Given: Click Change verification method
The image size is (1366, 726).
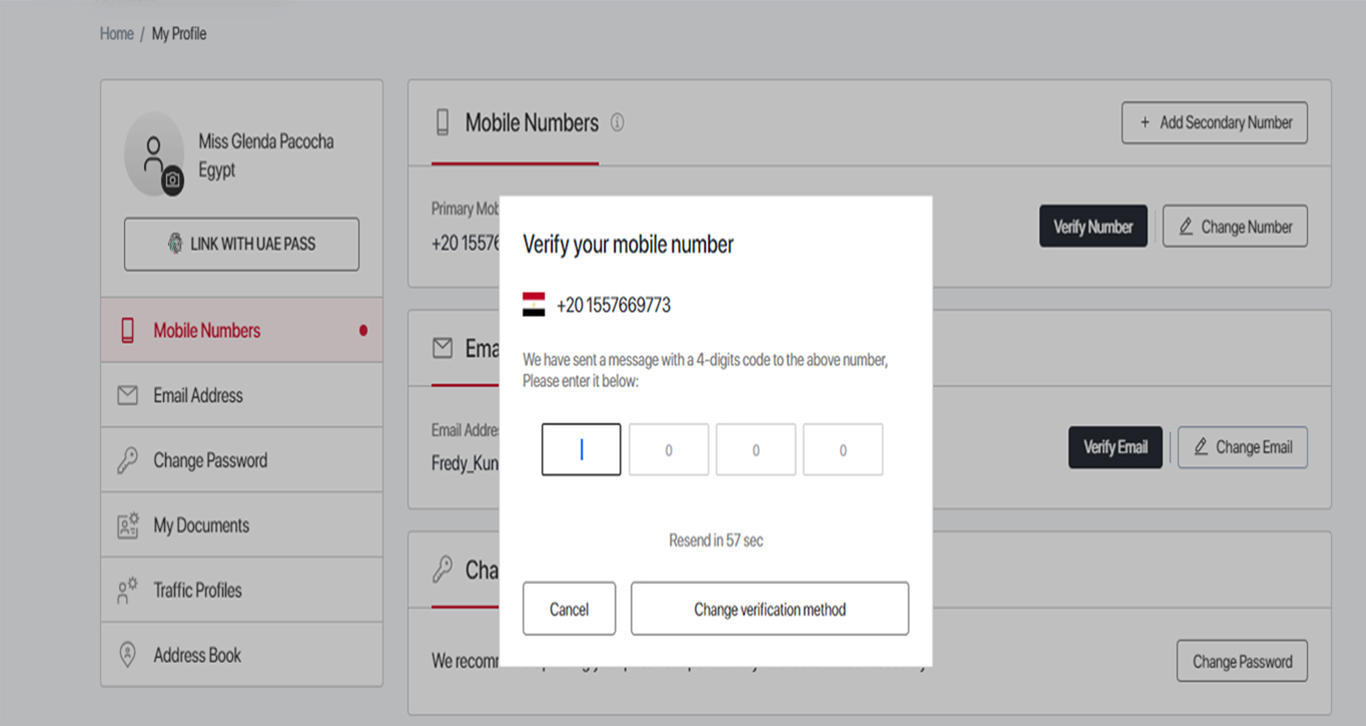Looking at the screenshot, I should 769,608.
